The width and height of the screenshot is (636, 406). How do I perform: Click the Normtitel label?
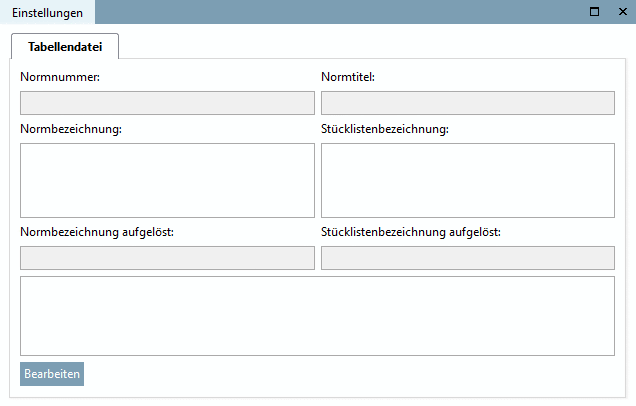coord(348,77)
